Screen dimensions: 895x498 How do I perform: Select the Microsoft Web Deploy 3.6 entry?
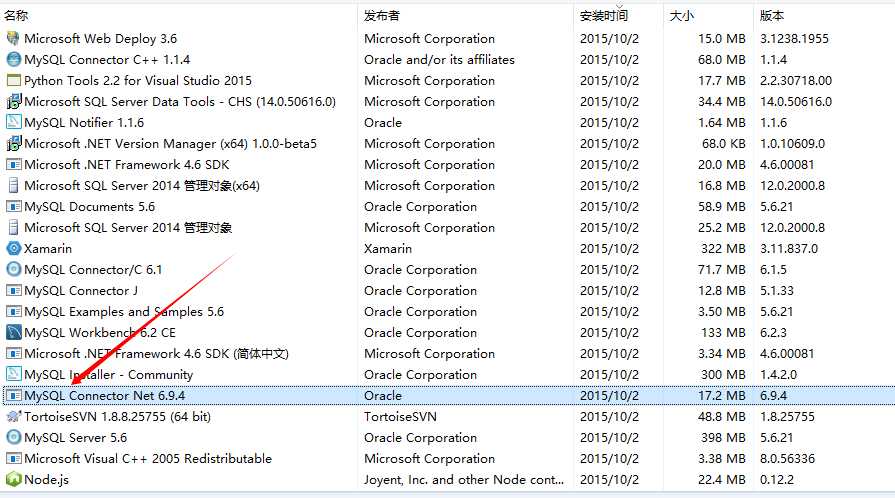pos(100,38)
